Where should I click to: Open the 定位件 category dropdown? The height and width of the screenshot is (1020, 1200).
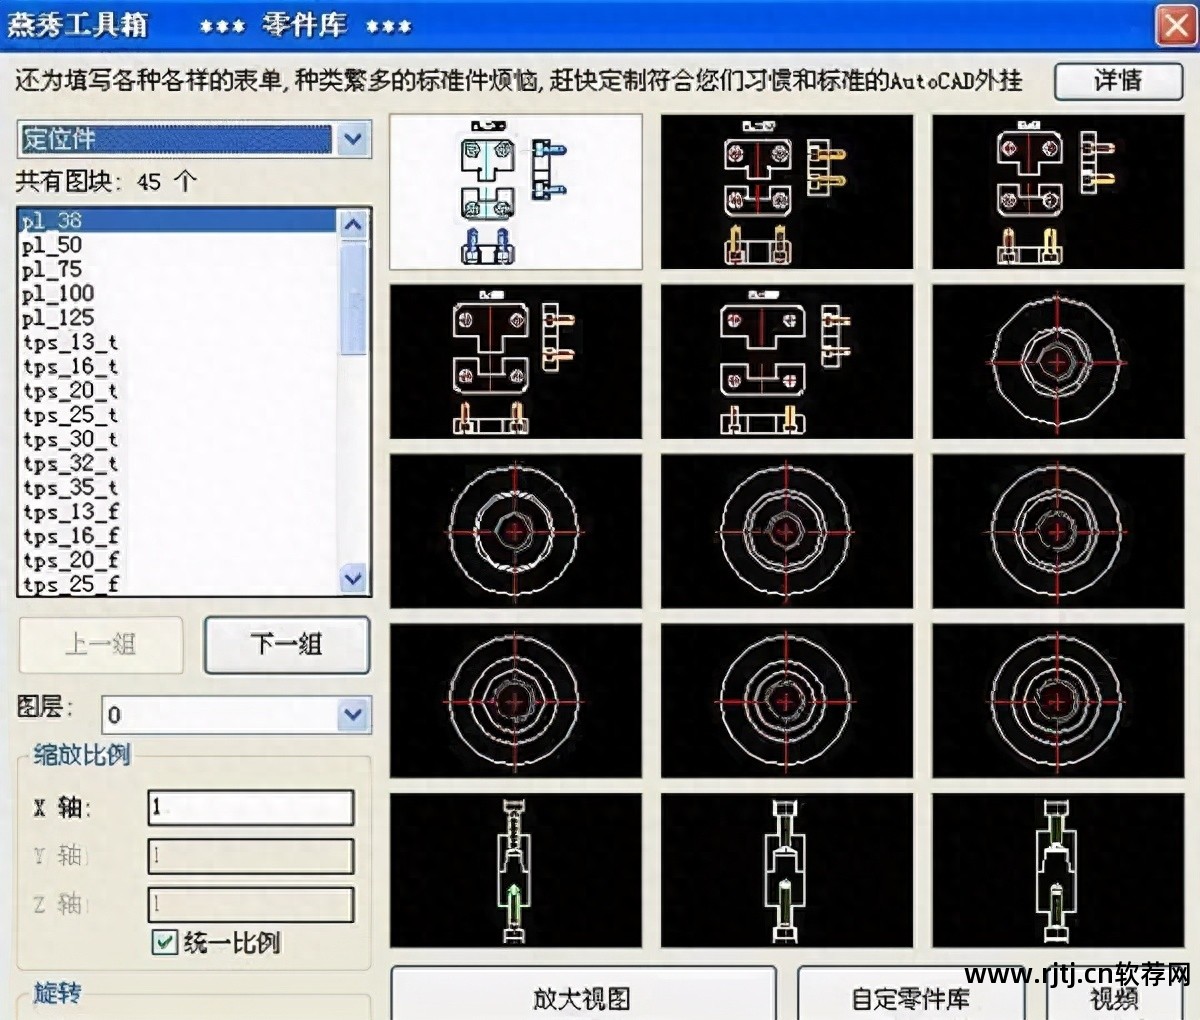351,139
